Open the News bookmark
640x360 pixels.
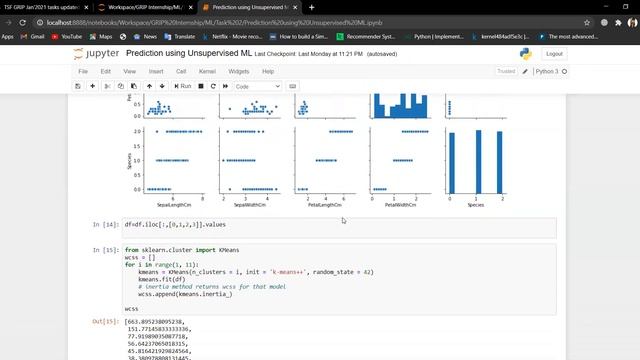[145, 37]
